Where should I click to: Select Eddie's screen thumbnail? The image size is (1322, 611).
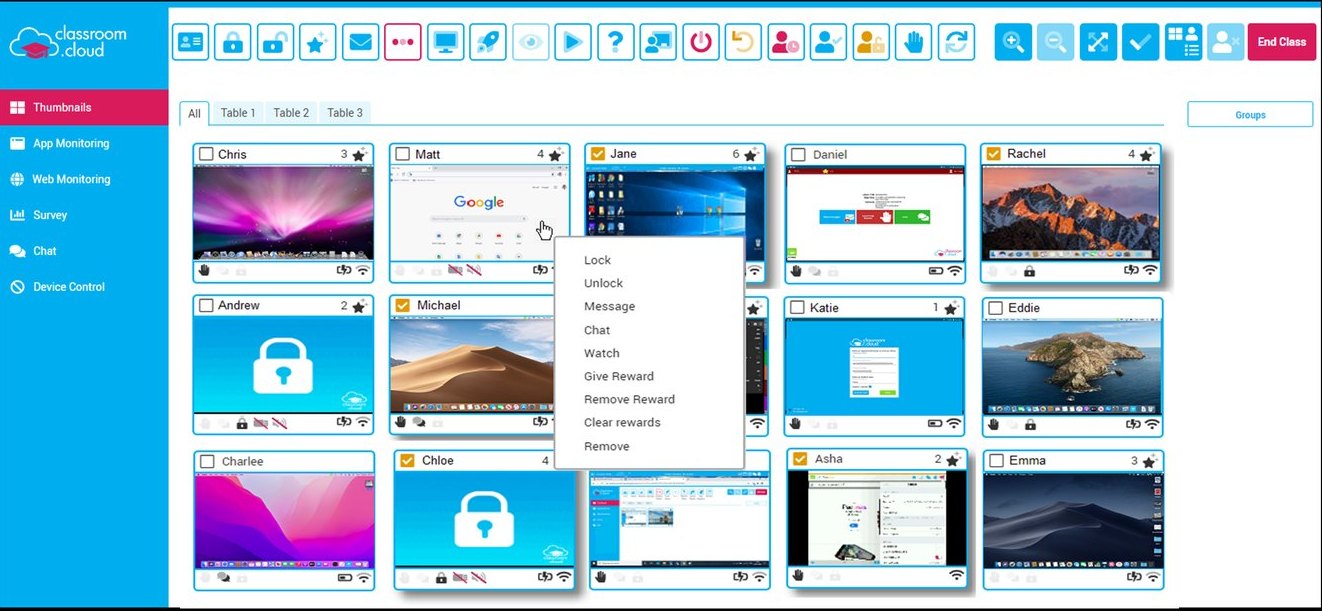coord(1071,367)
